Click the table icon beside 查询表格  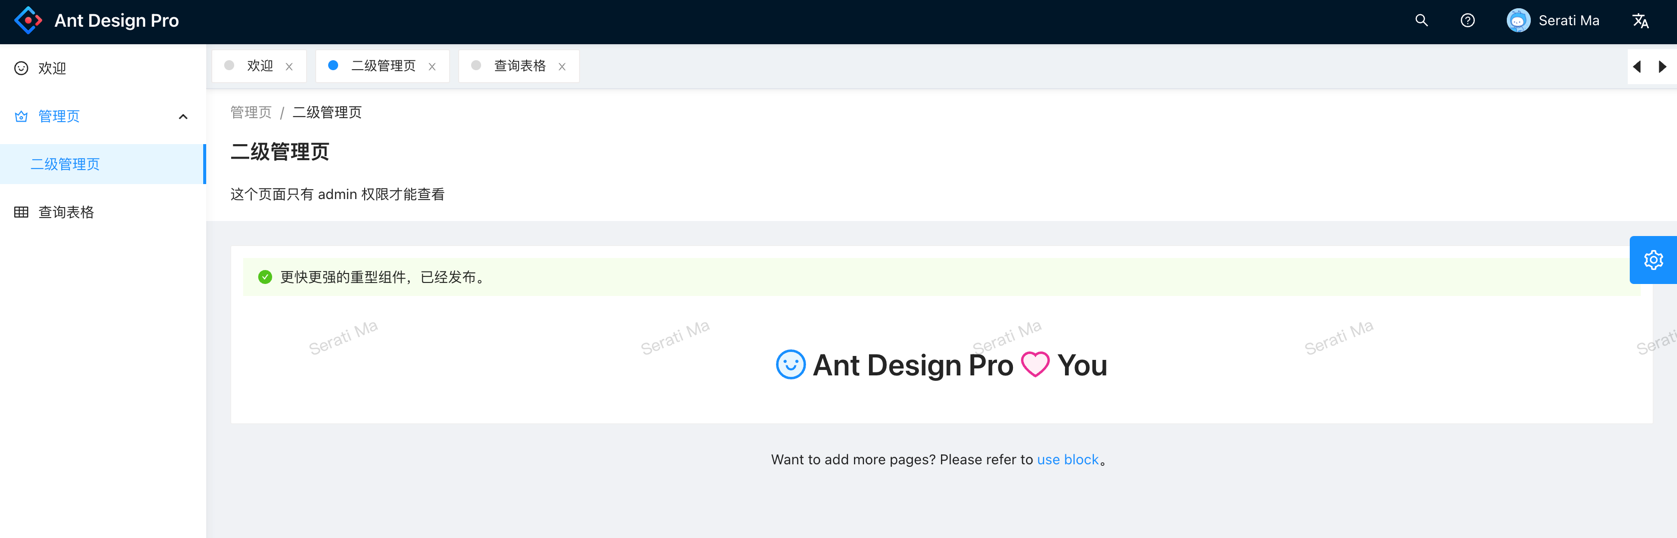[21, 212]
